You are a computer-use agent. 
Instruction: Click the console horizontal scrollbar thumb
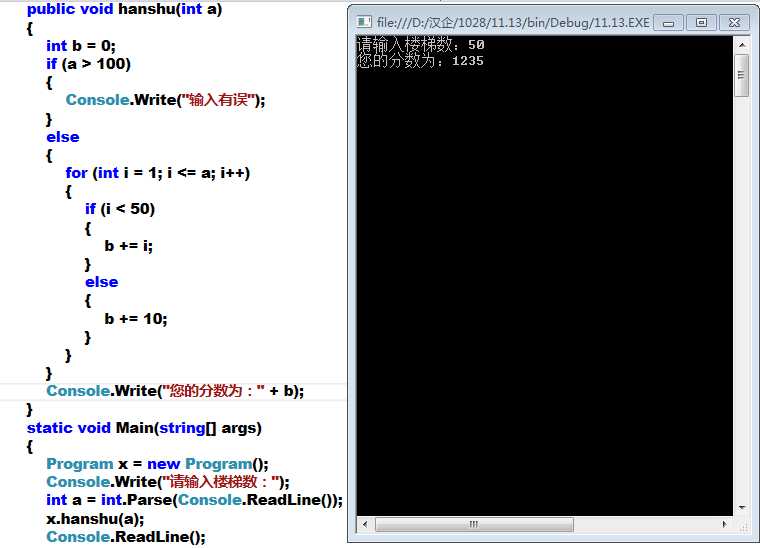click(474, 524)
